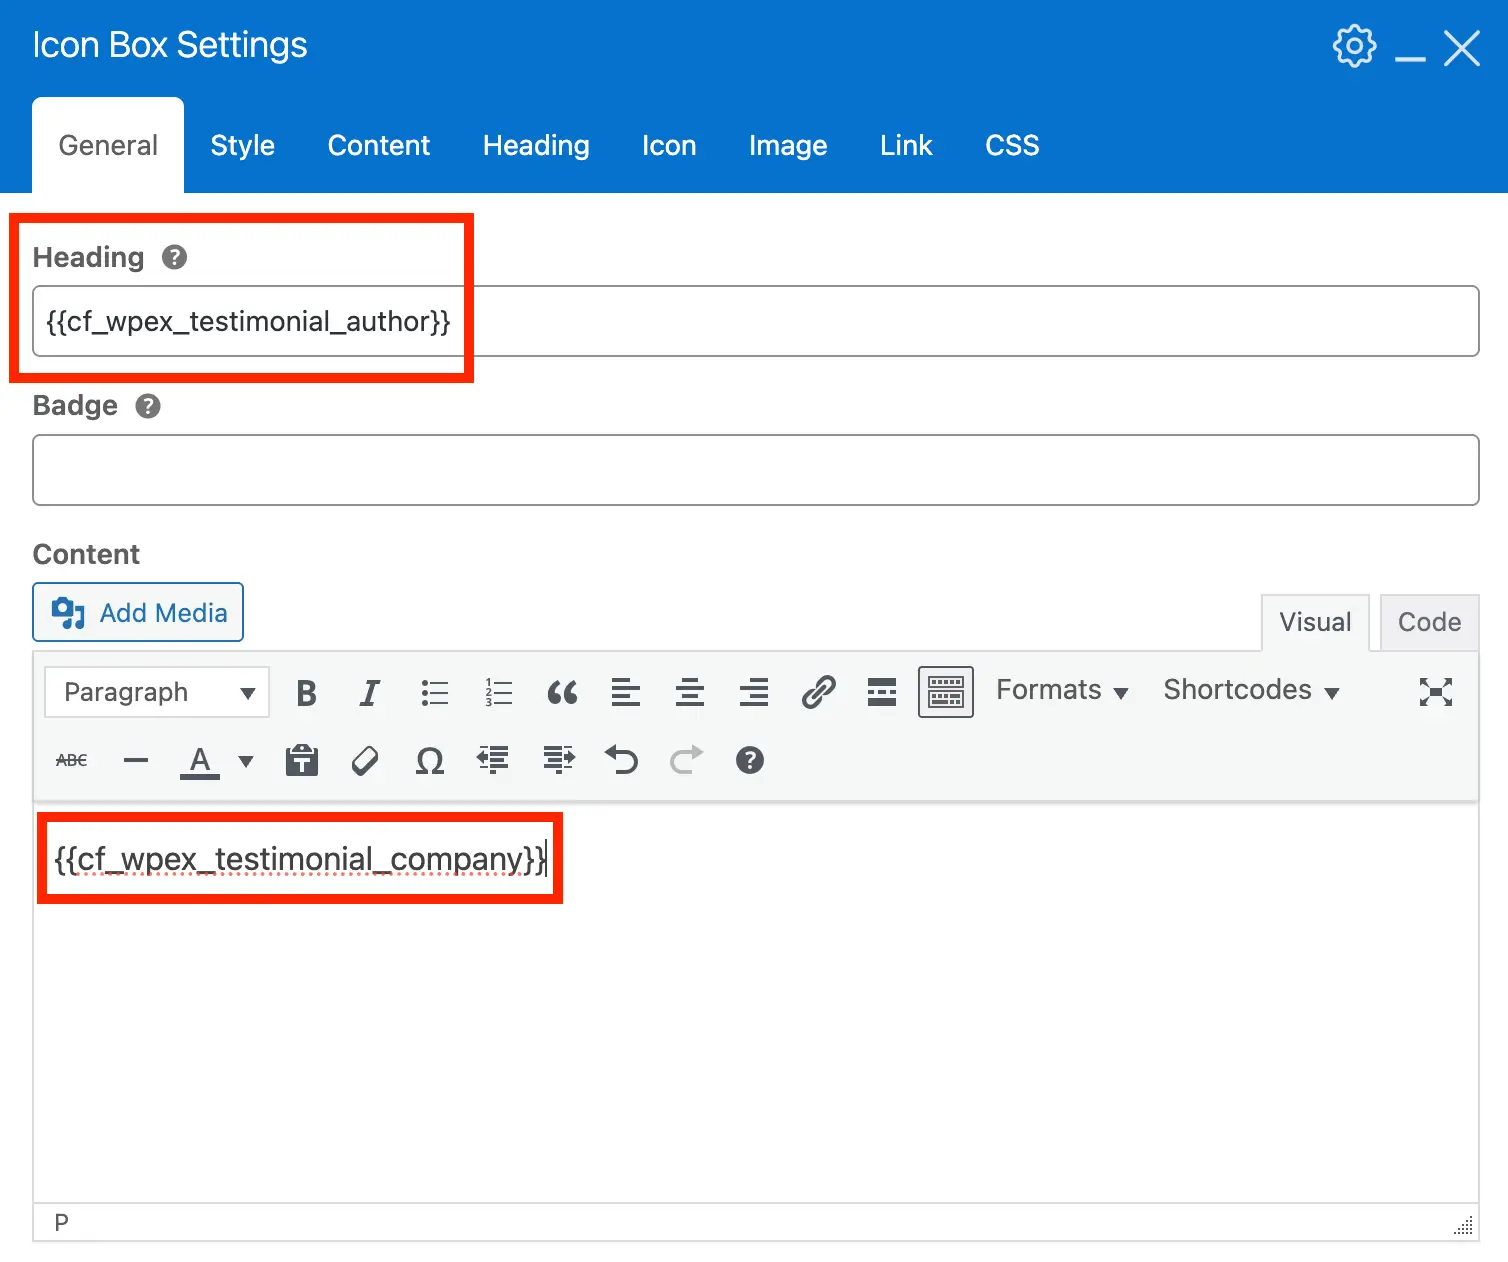
Task: Open the Paragraph format dropdown
Action: point(157,692)
